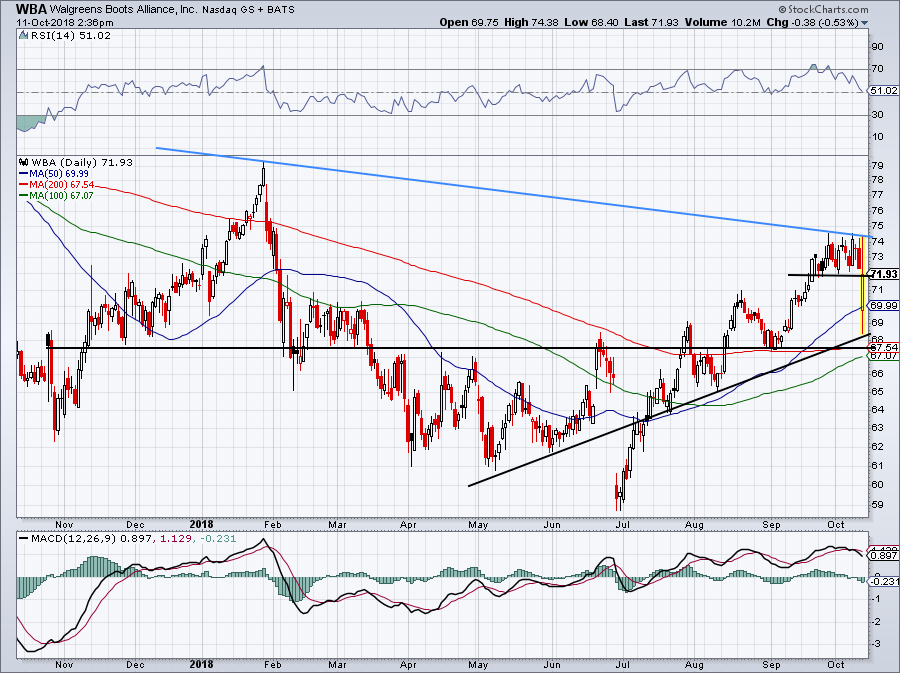The width and height of the screenshot is (900, 673).
Task: Click the Chg value -0.38 (-0.53%)
Action: click(824, 23)
